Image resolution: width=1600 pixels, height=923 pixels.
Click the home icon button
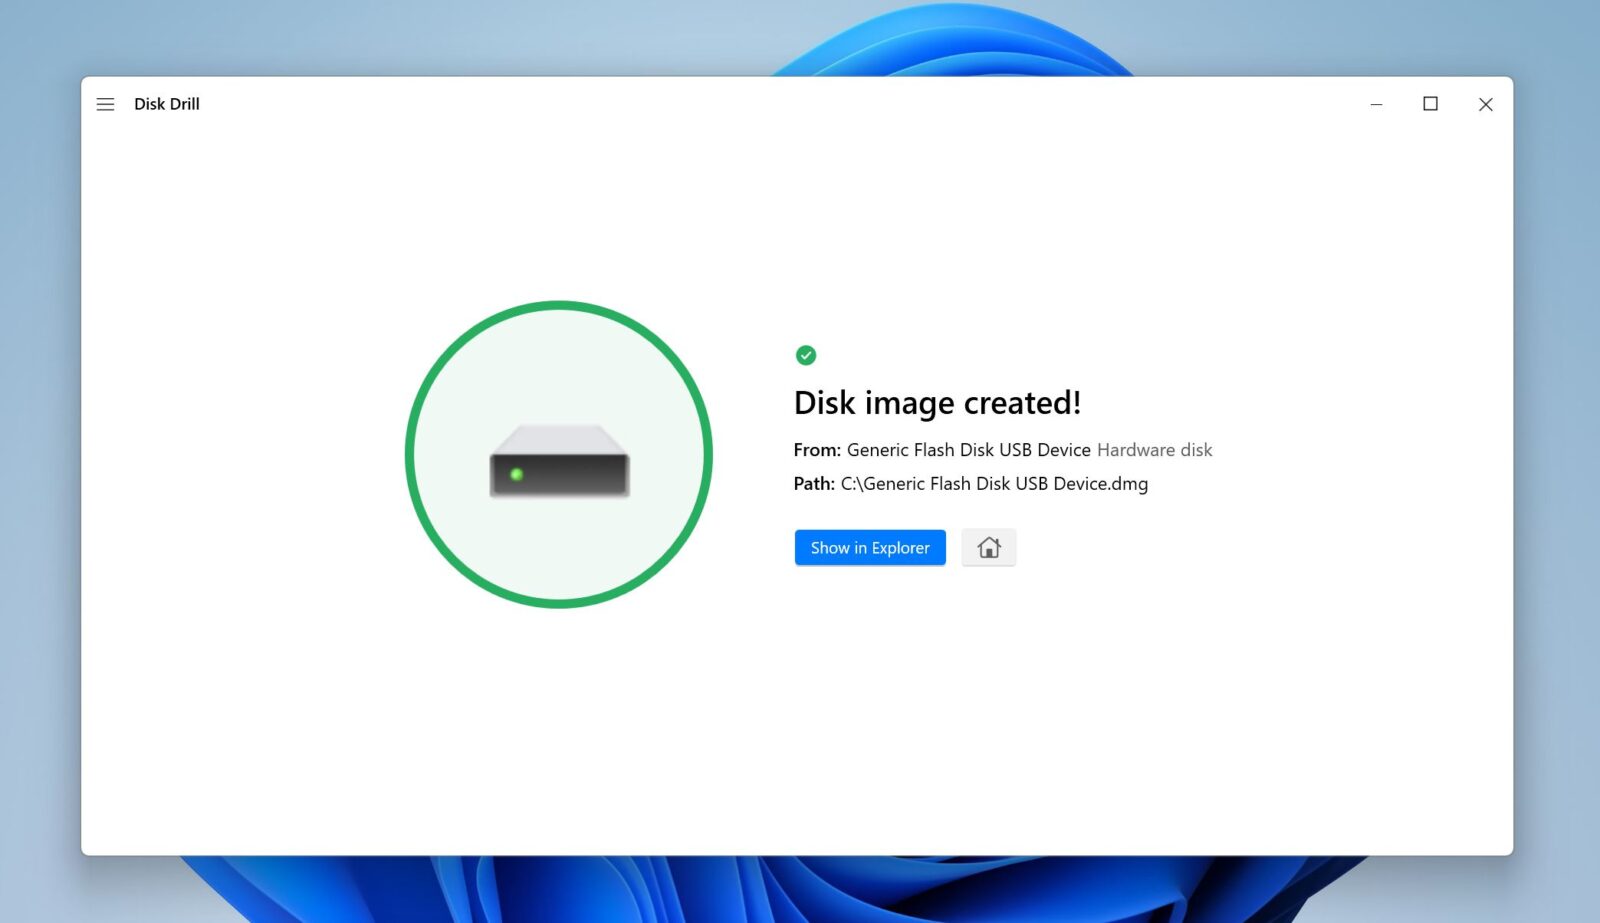click(988, 548)
